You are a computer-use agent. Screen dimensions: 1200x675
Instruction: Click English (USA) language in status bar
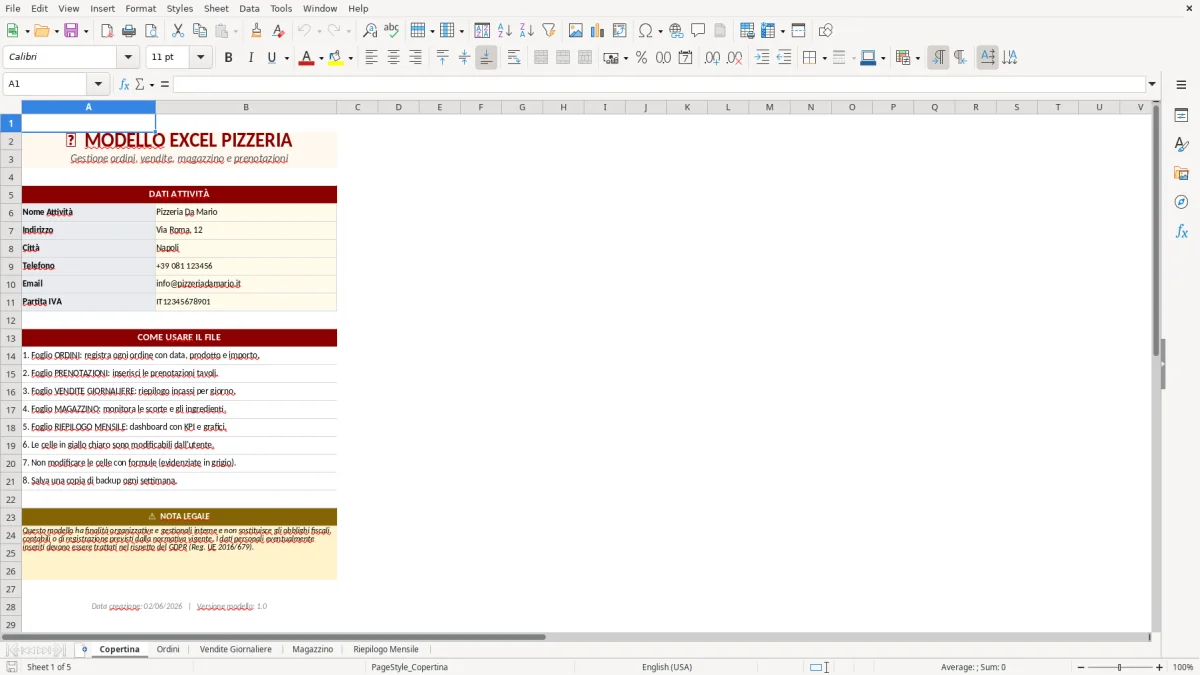(x=667, y=667)
